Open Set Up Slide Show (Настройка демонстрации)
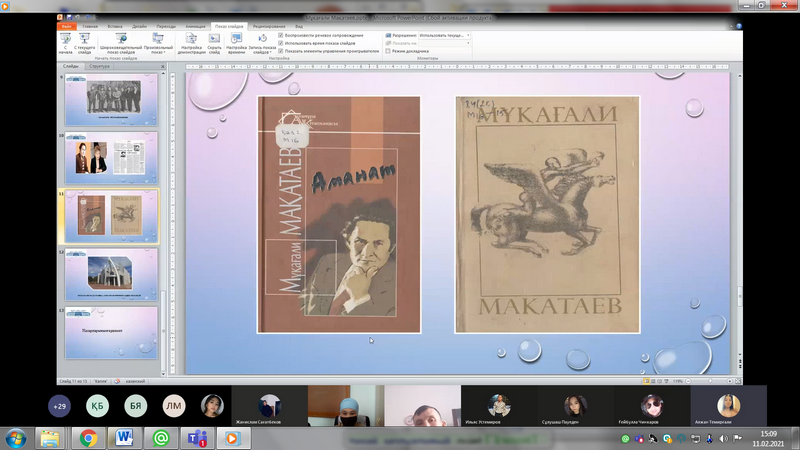 191,44
